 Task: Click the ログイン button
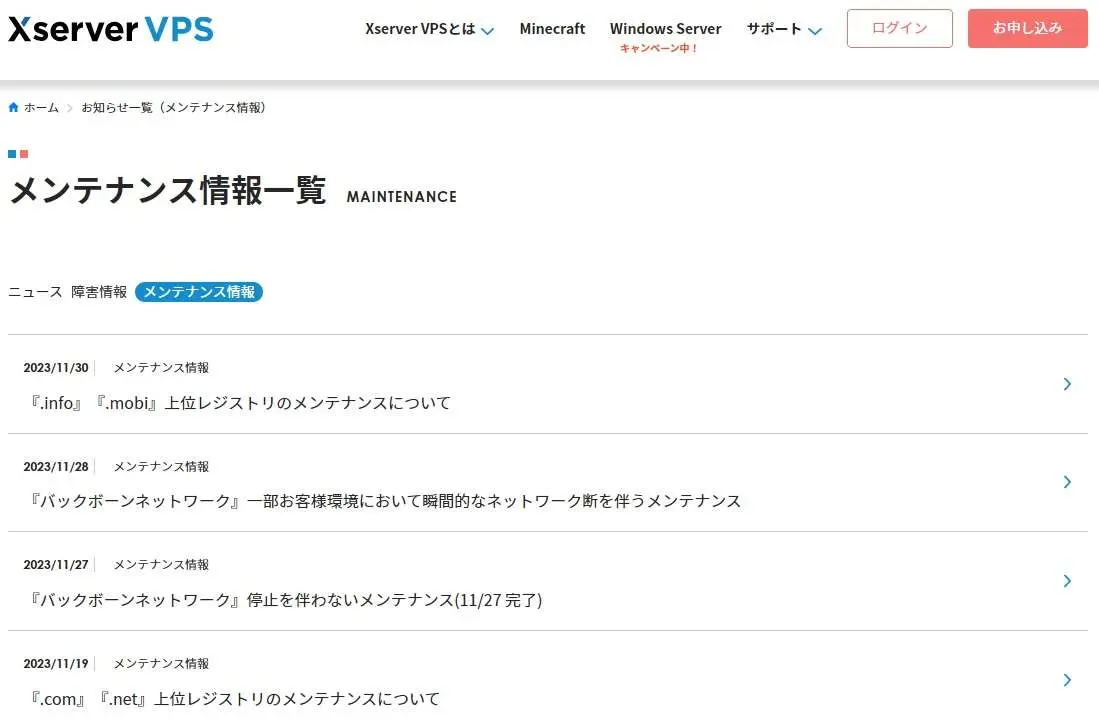pyautogui.click(x=899, y=28)
